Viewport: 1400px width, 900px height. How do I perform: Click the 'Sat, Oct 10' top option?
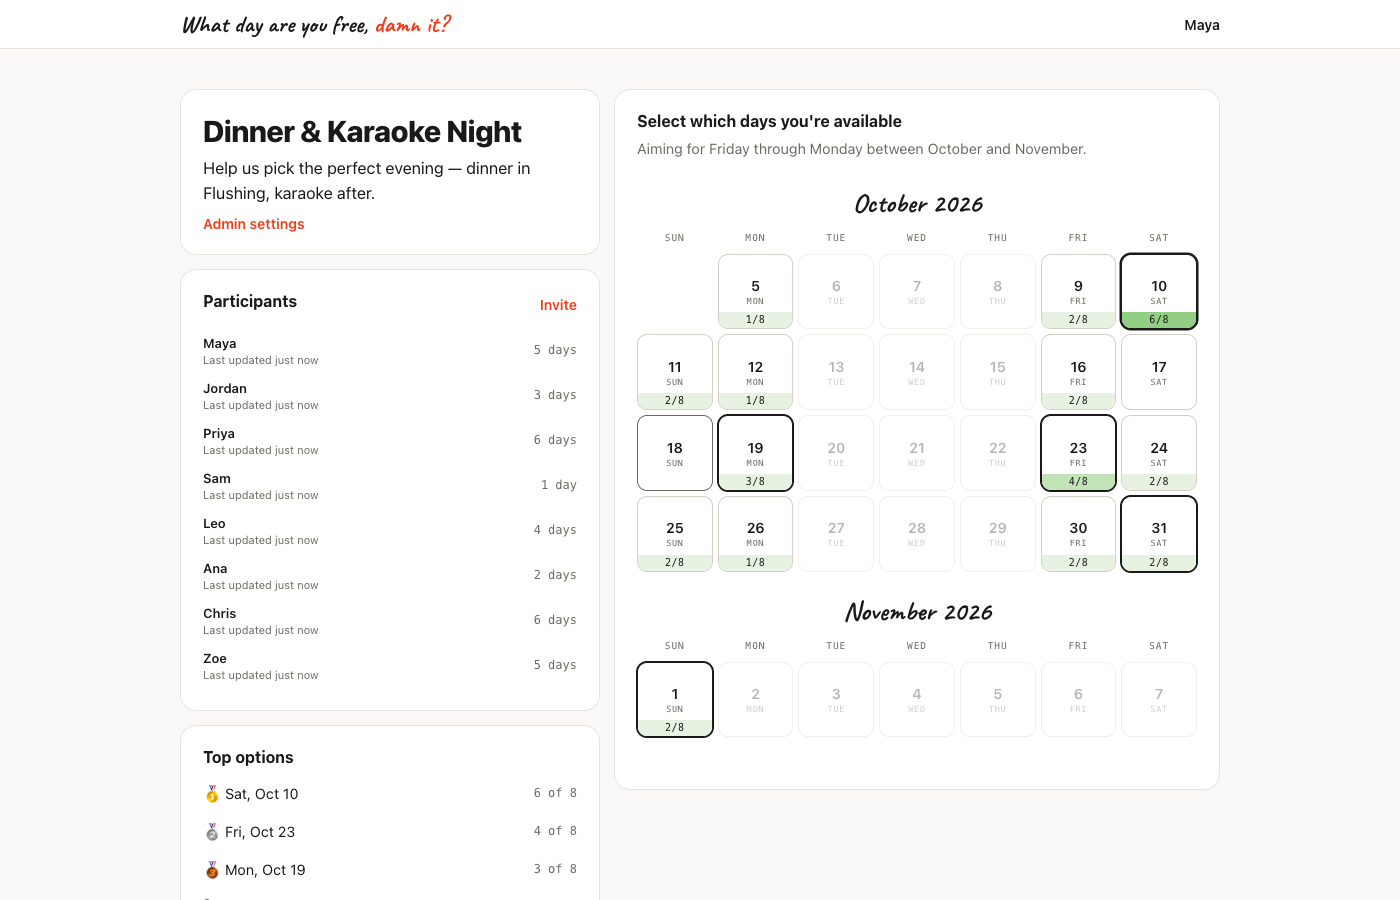[390, 794]
